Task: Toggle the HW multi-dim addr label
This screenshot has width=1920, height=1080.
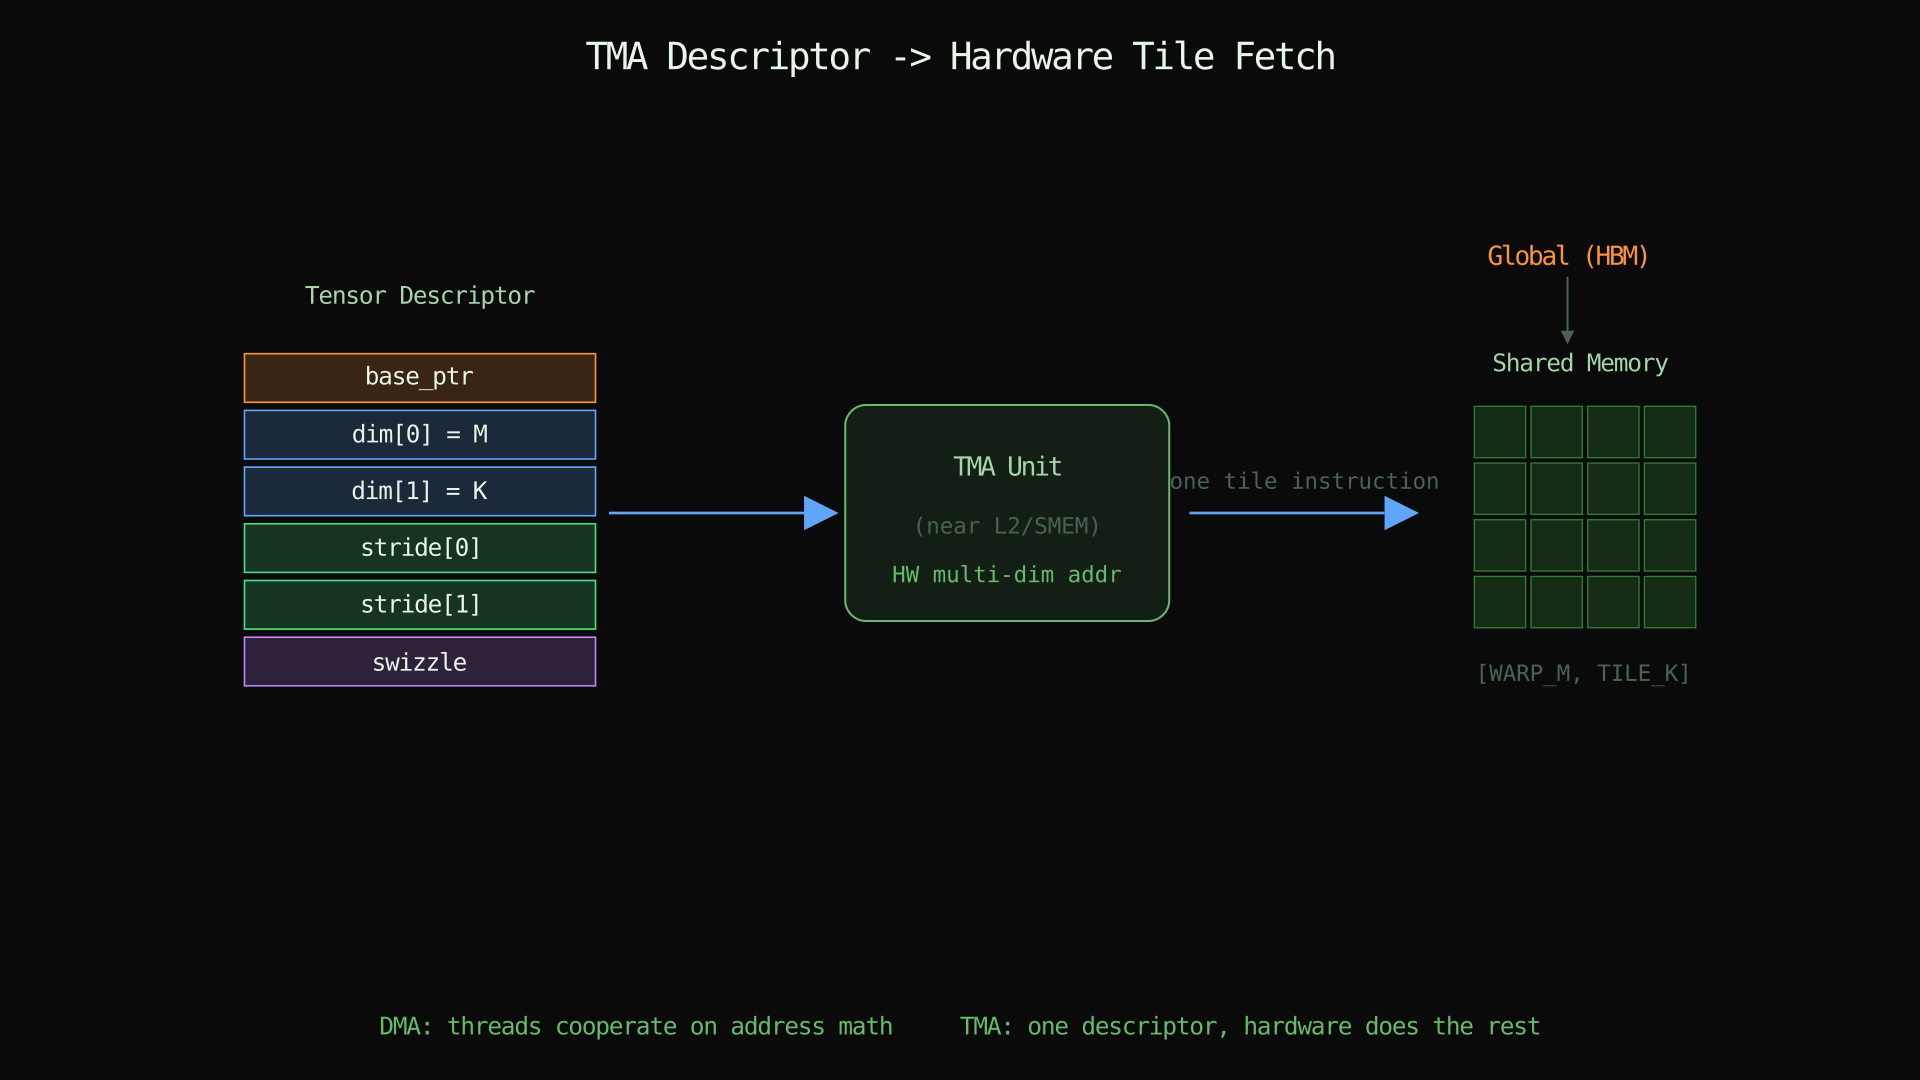Action: [1006, 574]
